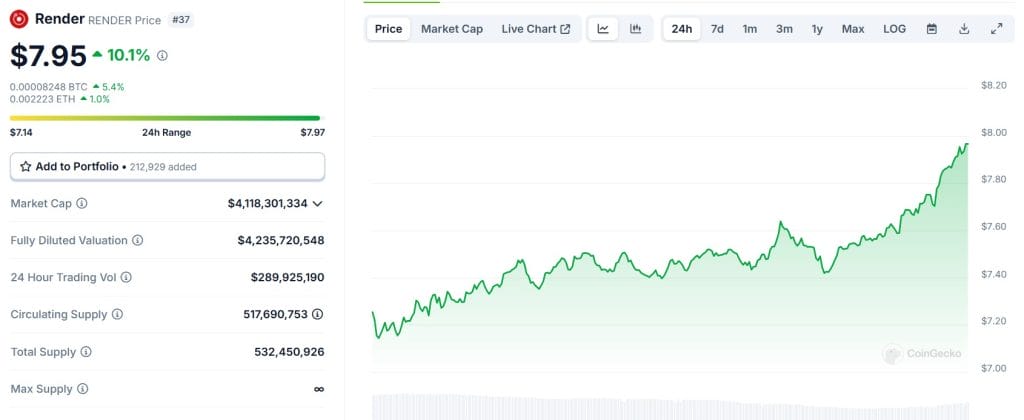The height and width of the screenshot is (420, 1024).
Task: Switch to candlestick chart view icon
Action: point(635,29)
